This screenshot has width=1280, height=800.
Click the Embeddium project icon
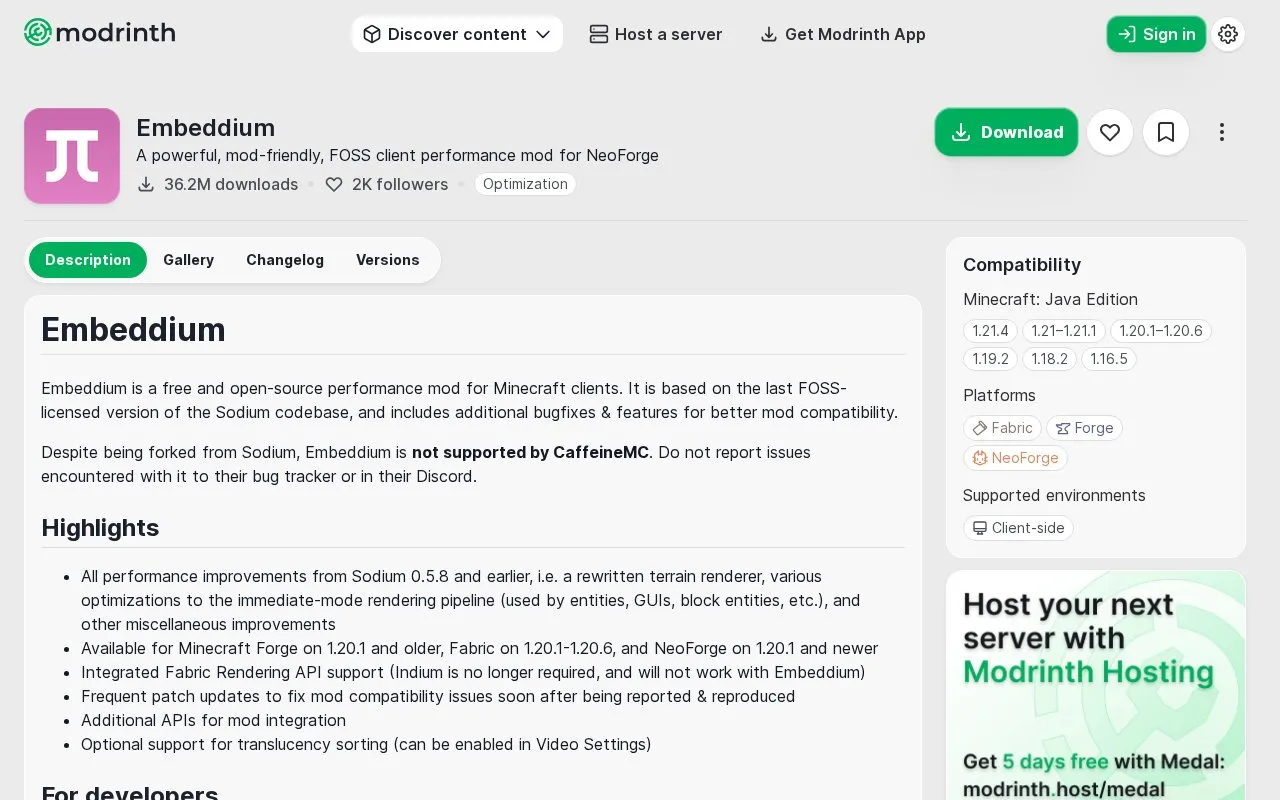(72, 156)
